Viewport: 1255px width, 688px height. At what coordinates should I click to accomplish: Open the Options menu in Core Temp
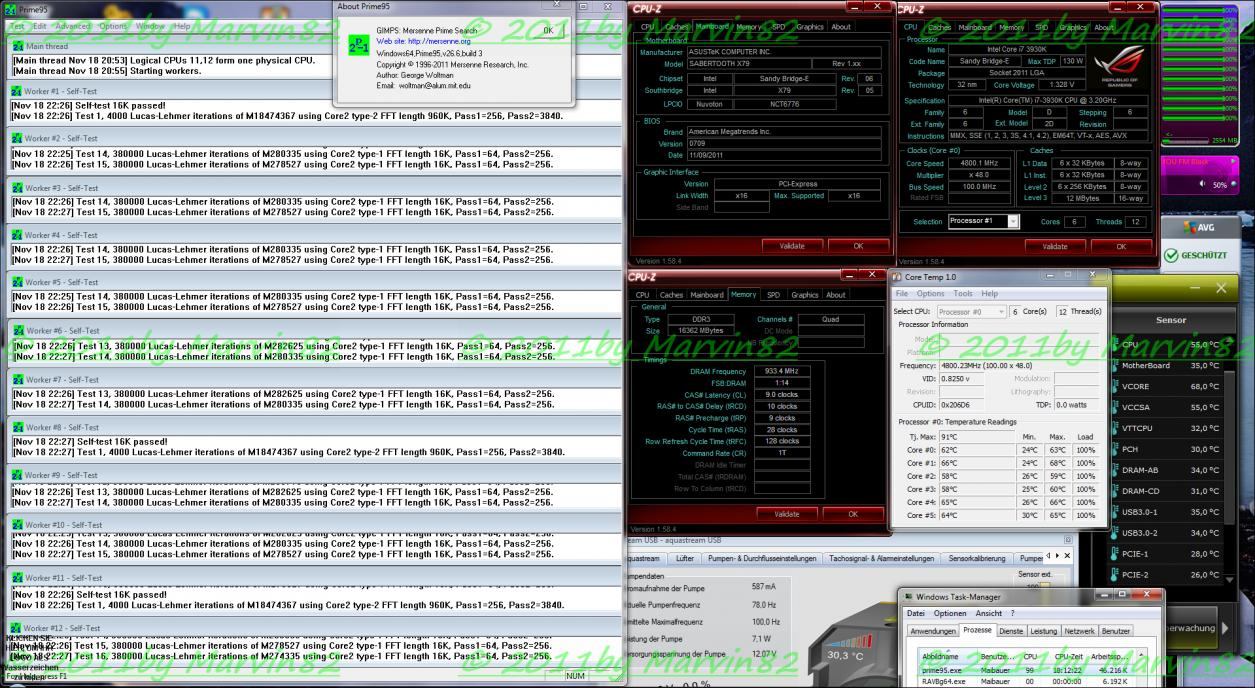[930, 294]
